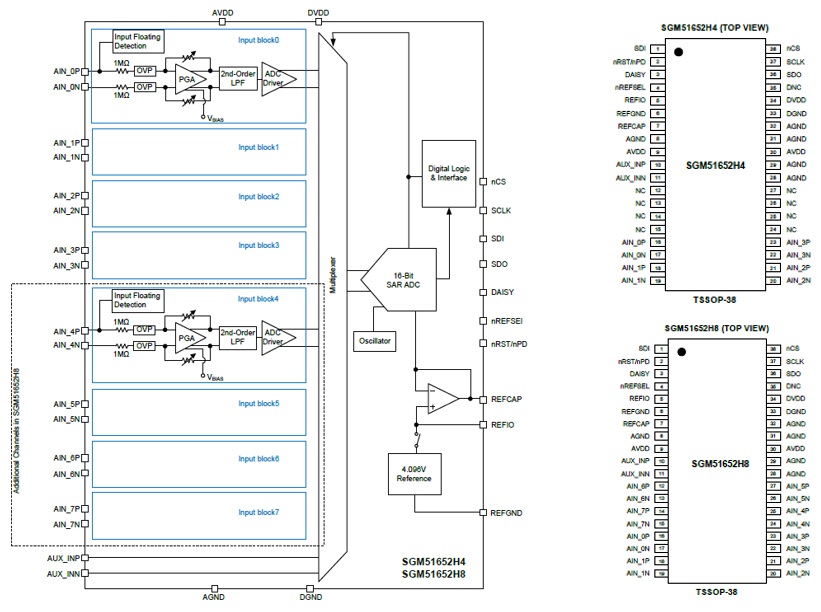Image resolution: width=821 pixels, height=612 pixels.
Task: Click the AGND label below the block diagram
Action: (214, 597)
